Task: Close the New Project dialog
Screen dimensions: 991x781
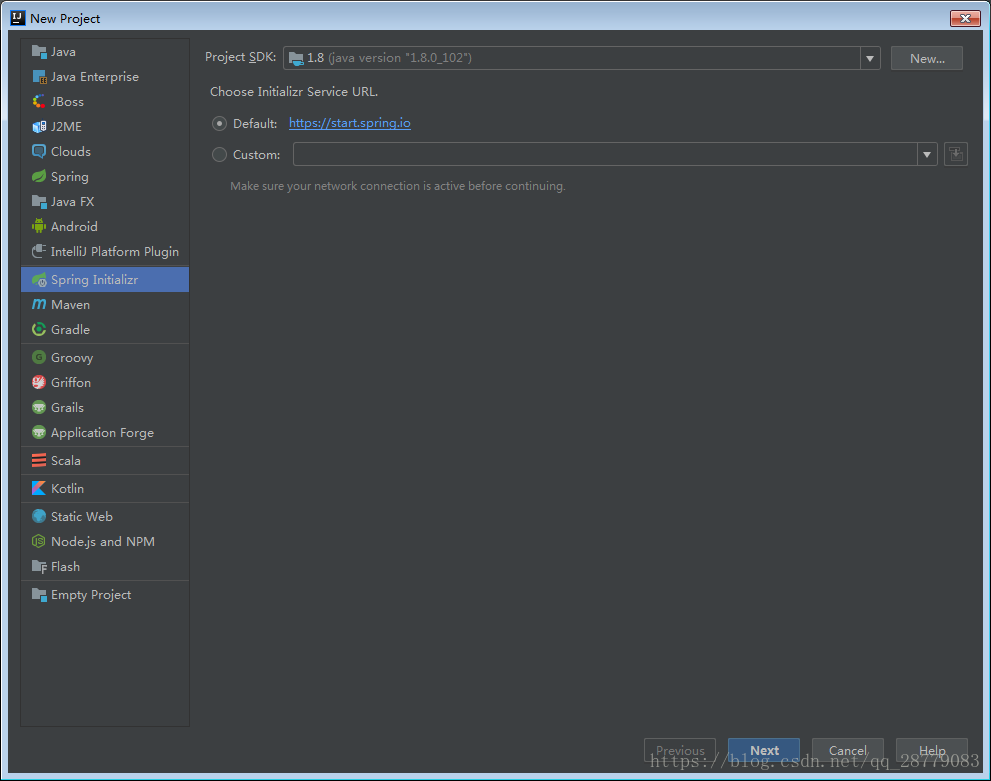Action: click(965, 18)
